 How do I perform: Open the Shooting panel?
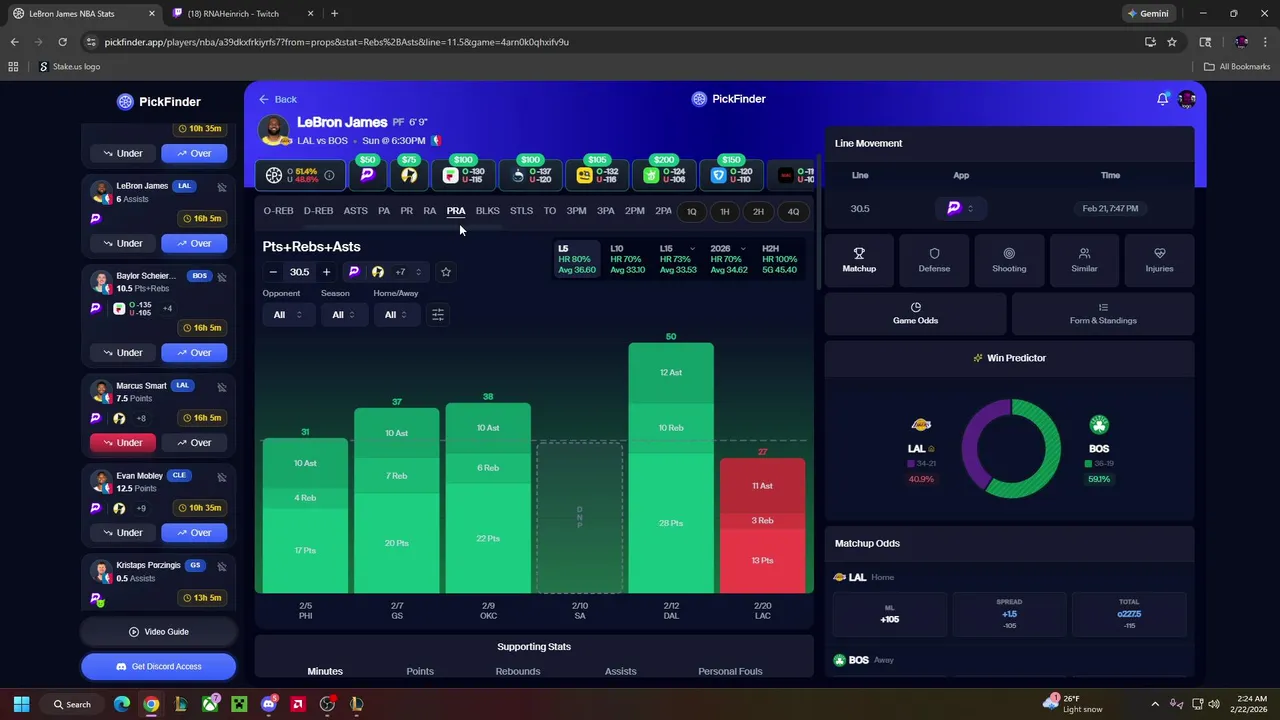click(1009, 260)
